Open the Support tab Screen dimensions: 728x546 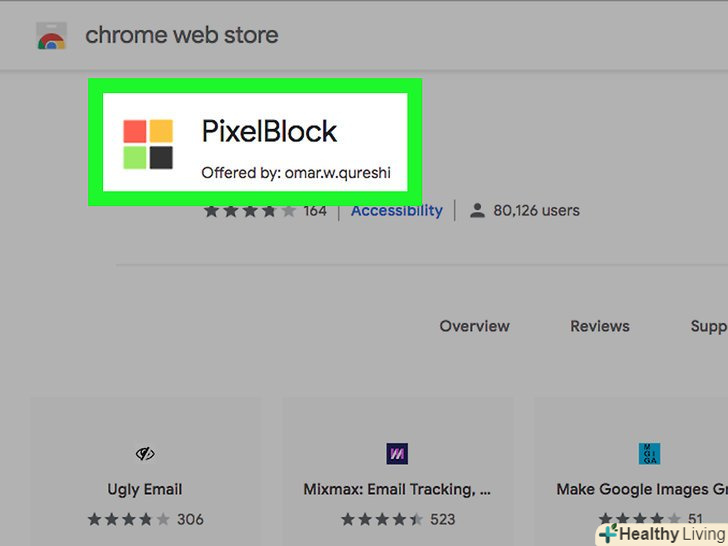(708, 326)
